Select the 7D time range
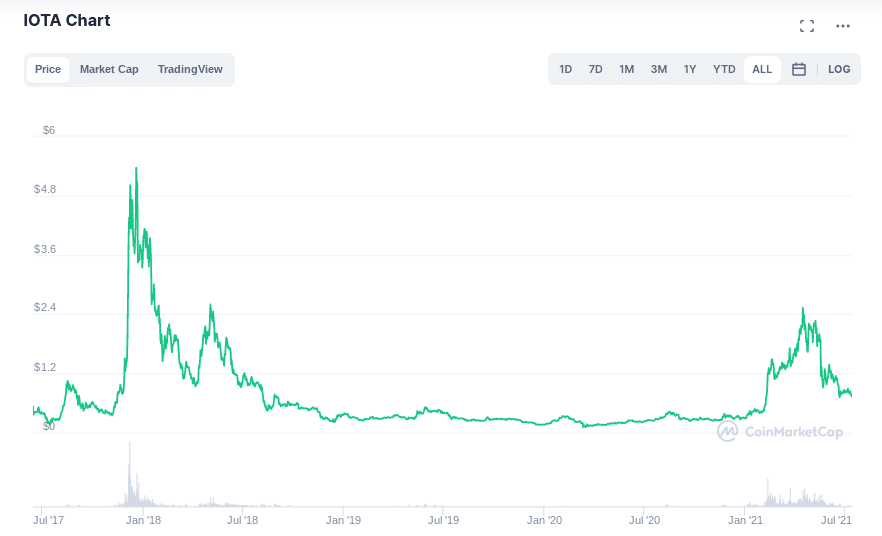 (x=595, y=69)
